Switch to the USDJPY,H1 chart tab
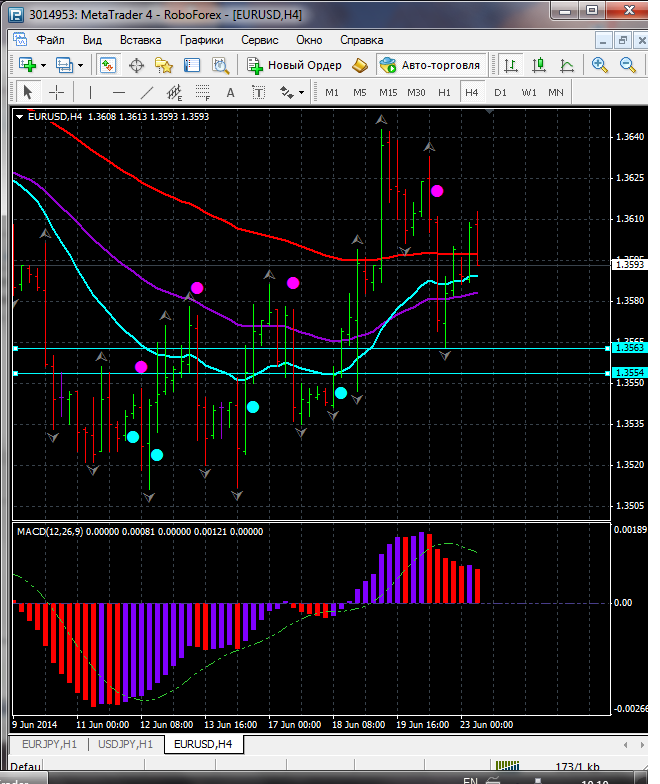The width and height of the screenshot is (660, 784). coord(125,744)
